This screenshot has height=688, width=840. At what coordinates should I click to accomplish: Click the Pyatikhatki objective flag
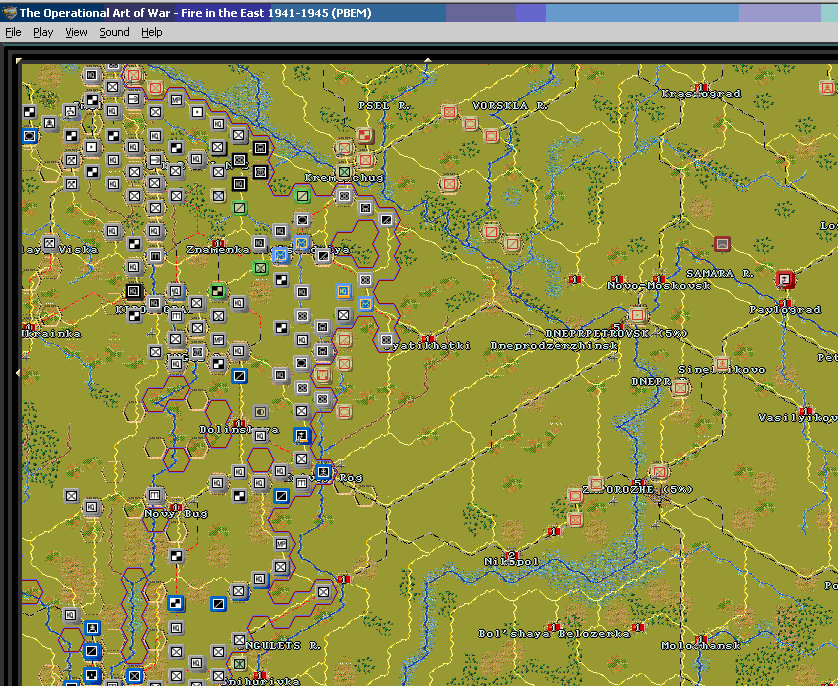[x=427, y=339]
